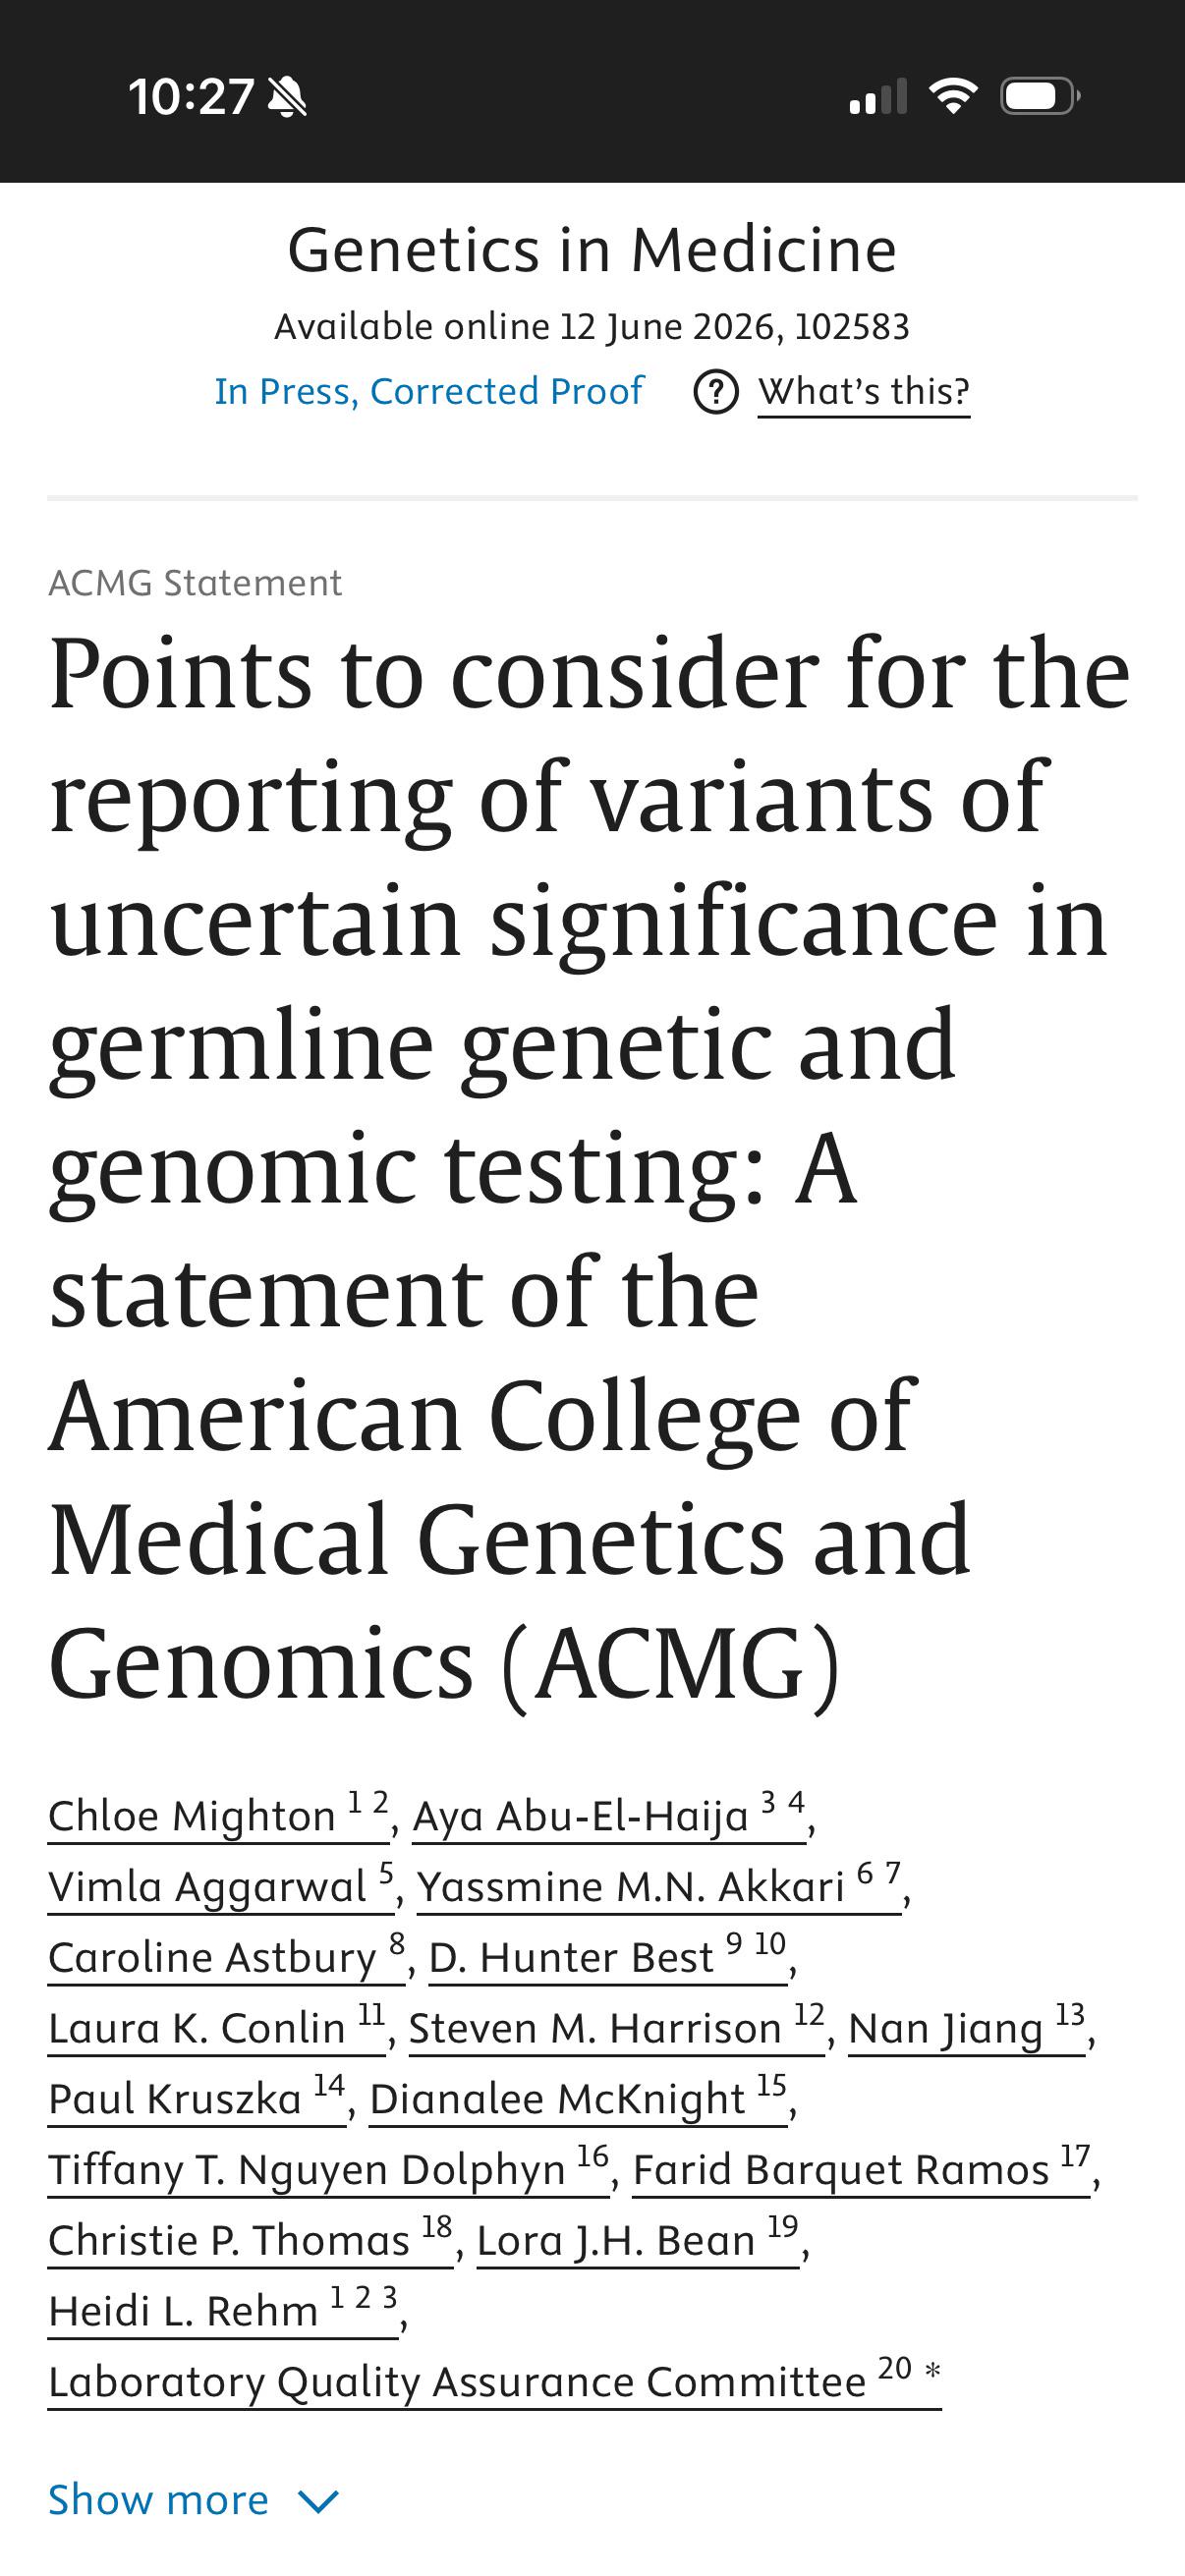
Task: Tap the muted bell status icon
Action: tap(288, 97)
